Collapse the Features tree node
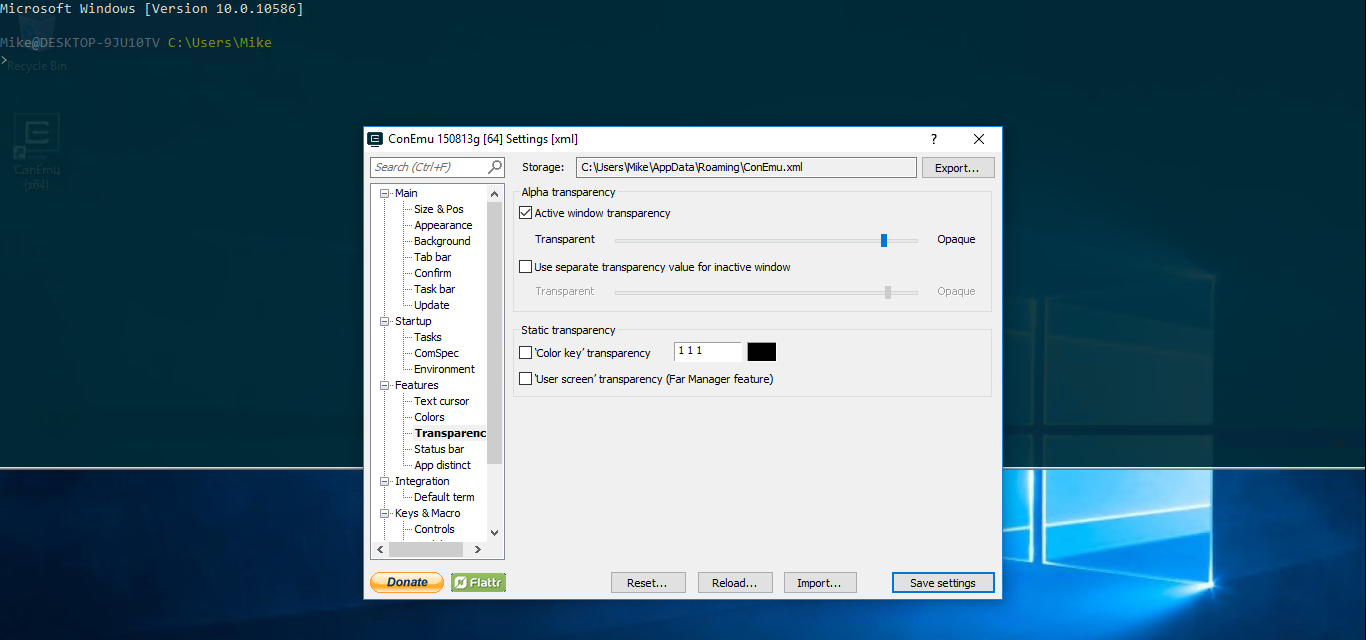 [x=385, y=385]
